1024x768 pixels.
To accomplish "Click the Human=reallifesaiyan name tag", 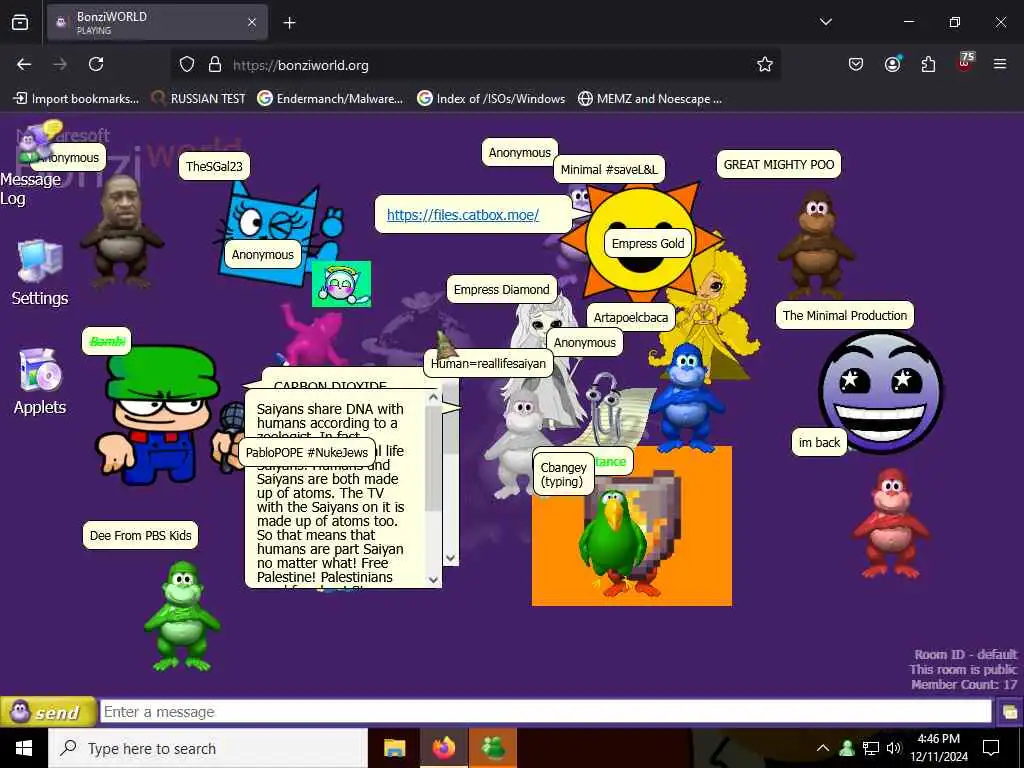I will [x=488, y=364].
